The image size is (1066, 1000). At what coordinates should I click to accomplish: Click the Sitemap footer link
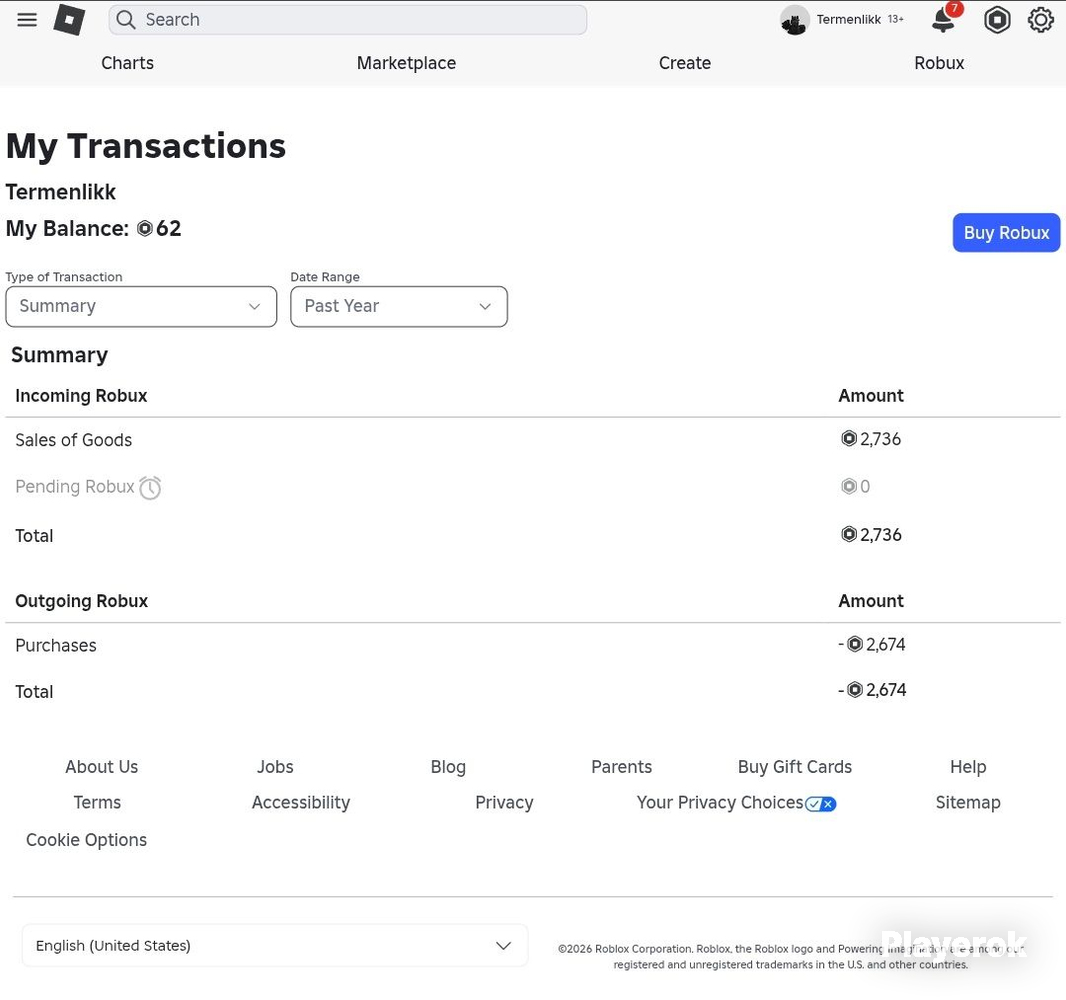968,803
